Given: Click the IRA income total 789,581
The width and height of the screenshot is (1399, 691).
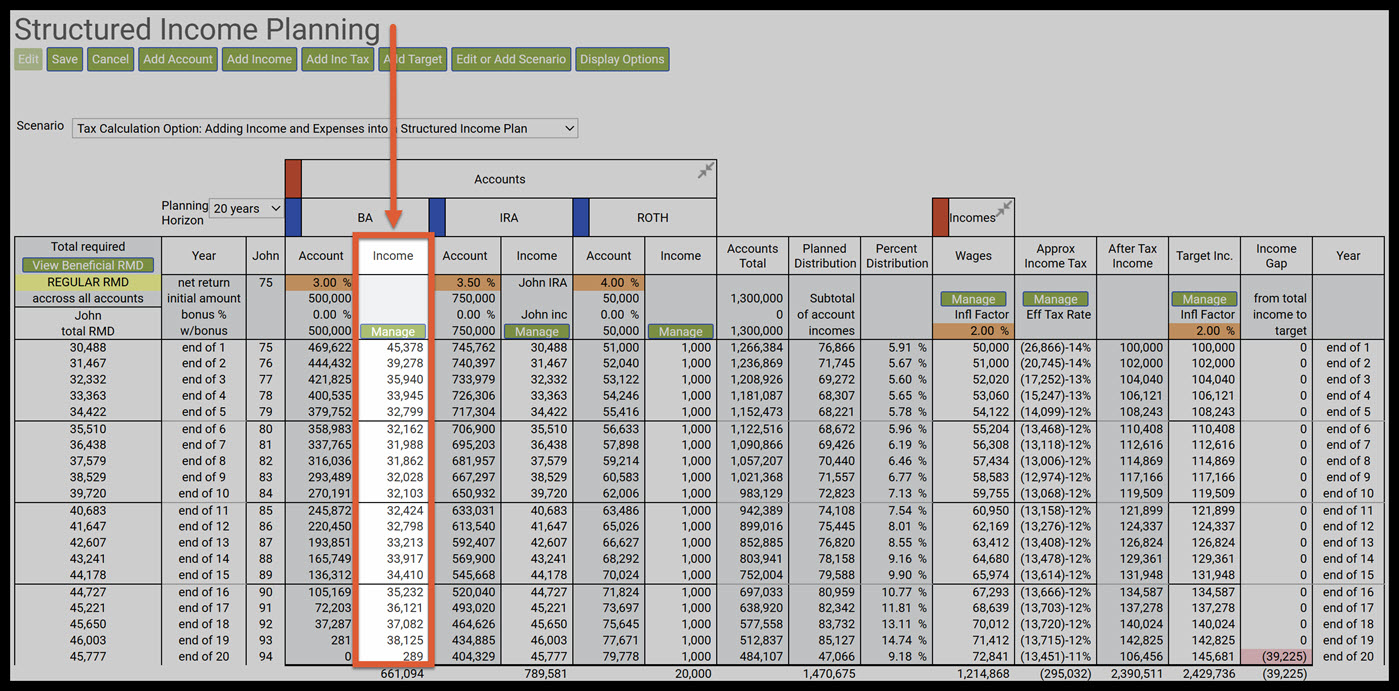Looking at the screenshot, I should click(x=547, y=674).
